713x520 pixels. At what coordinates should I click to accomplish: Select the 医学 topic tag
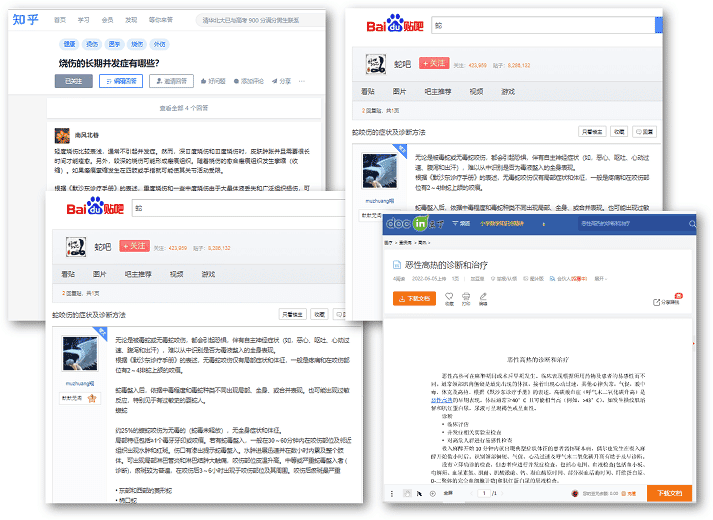coord(114,44)
